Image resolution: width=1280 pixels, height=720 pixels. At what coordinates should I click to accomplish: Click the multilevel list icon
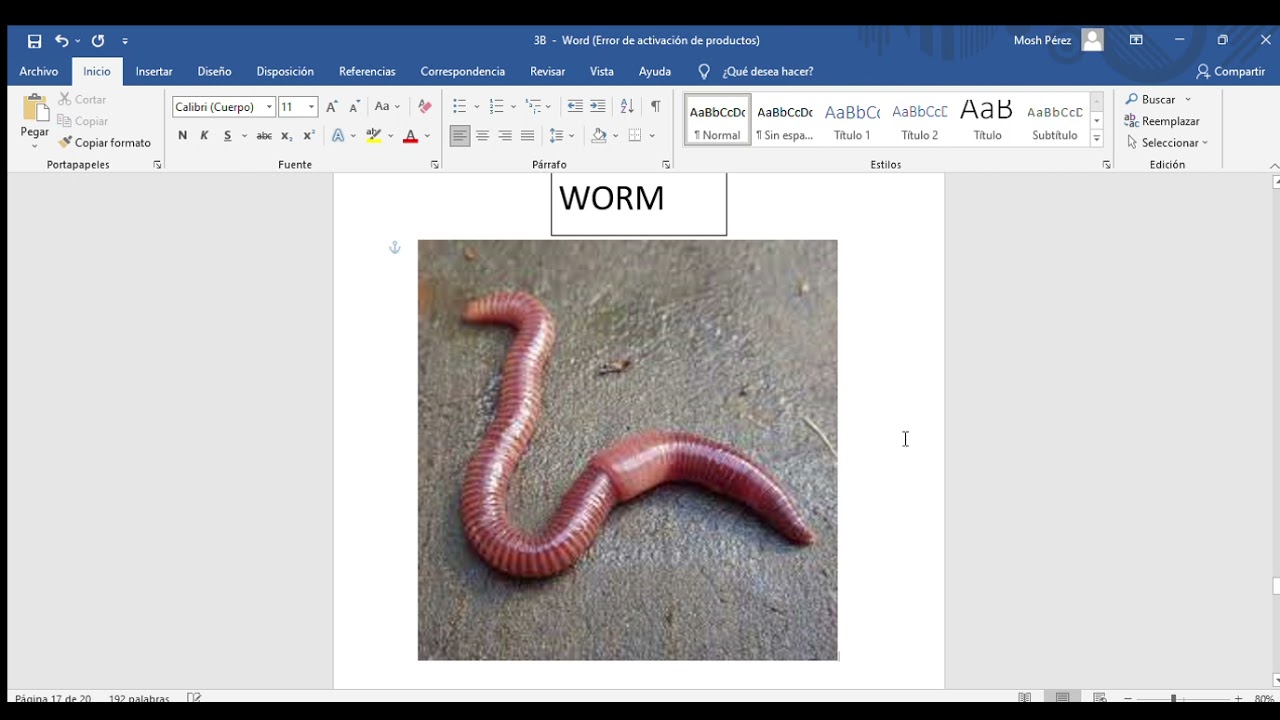coord(534,107)
